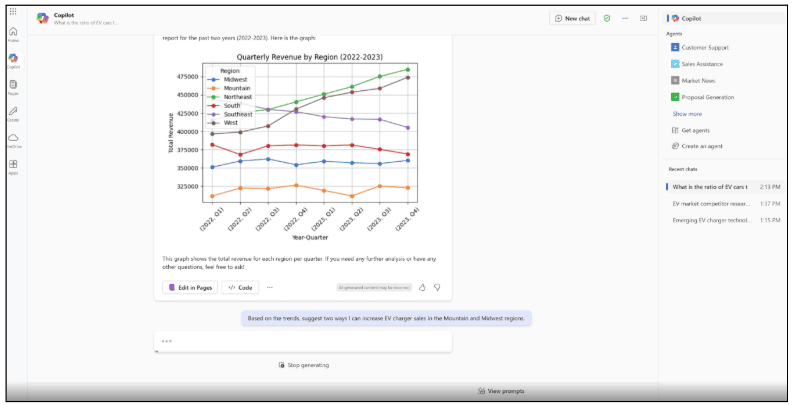794x405 pixels.
Task: Click Copilot logo in chat header
Action: click(x=43, y=18)
